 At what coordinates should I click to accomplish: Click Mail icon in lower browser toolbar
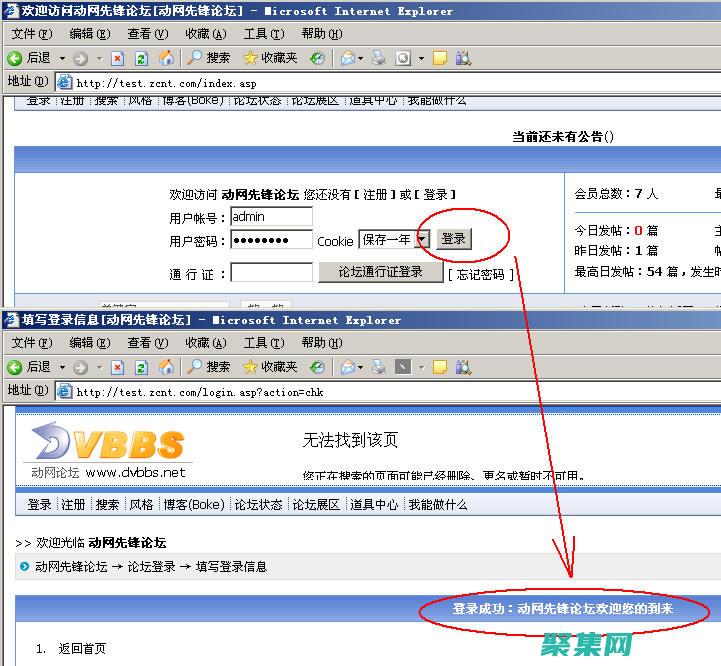click(x=347, y=367)
